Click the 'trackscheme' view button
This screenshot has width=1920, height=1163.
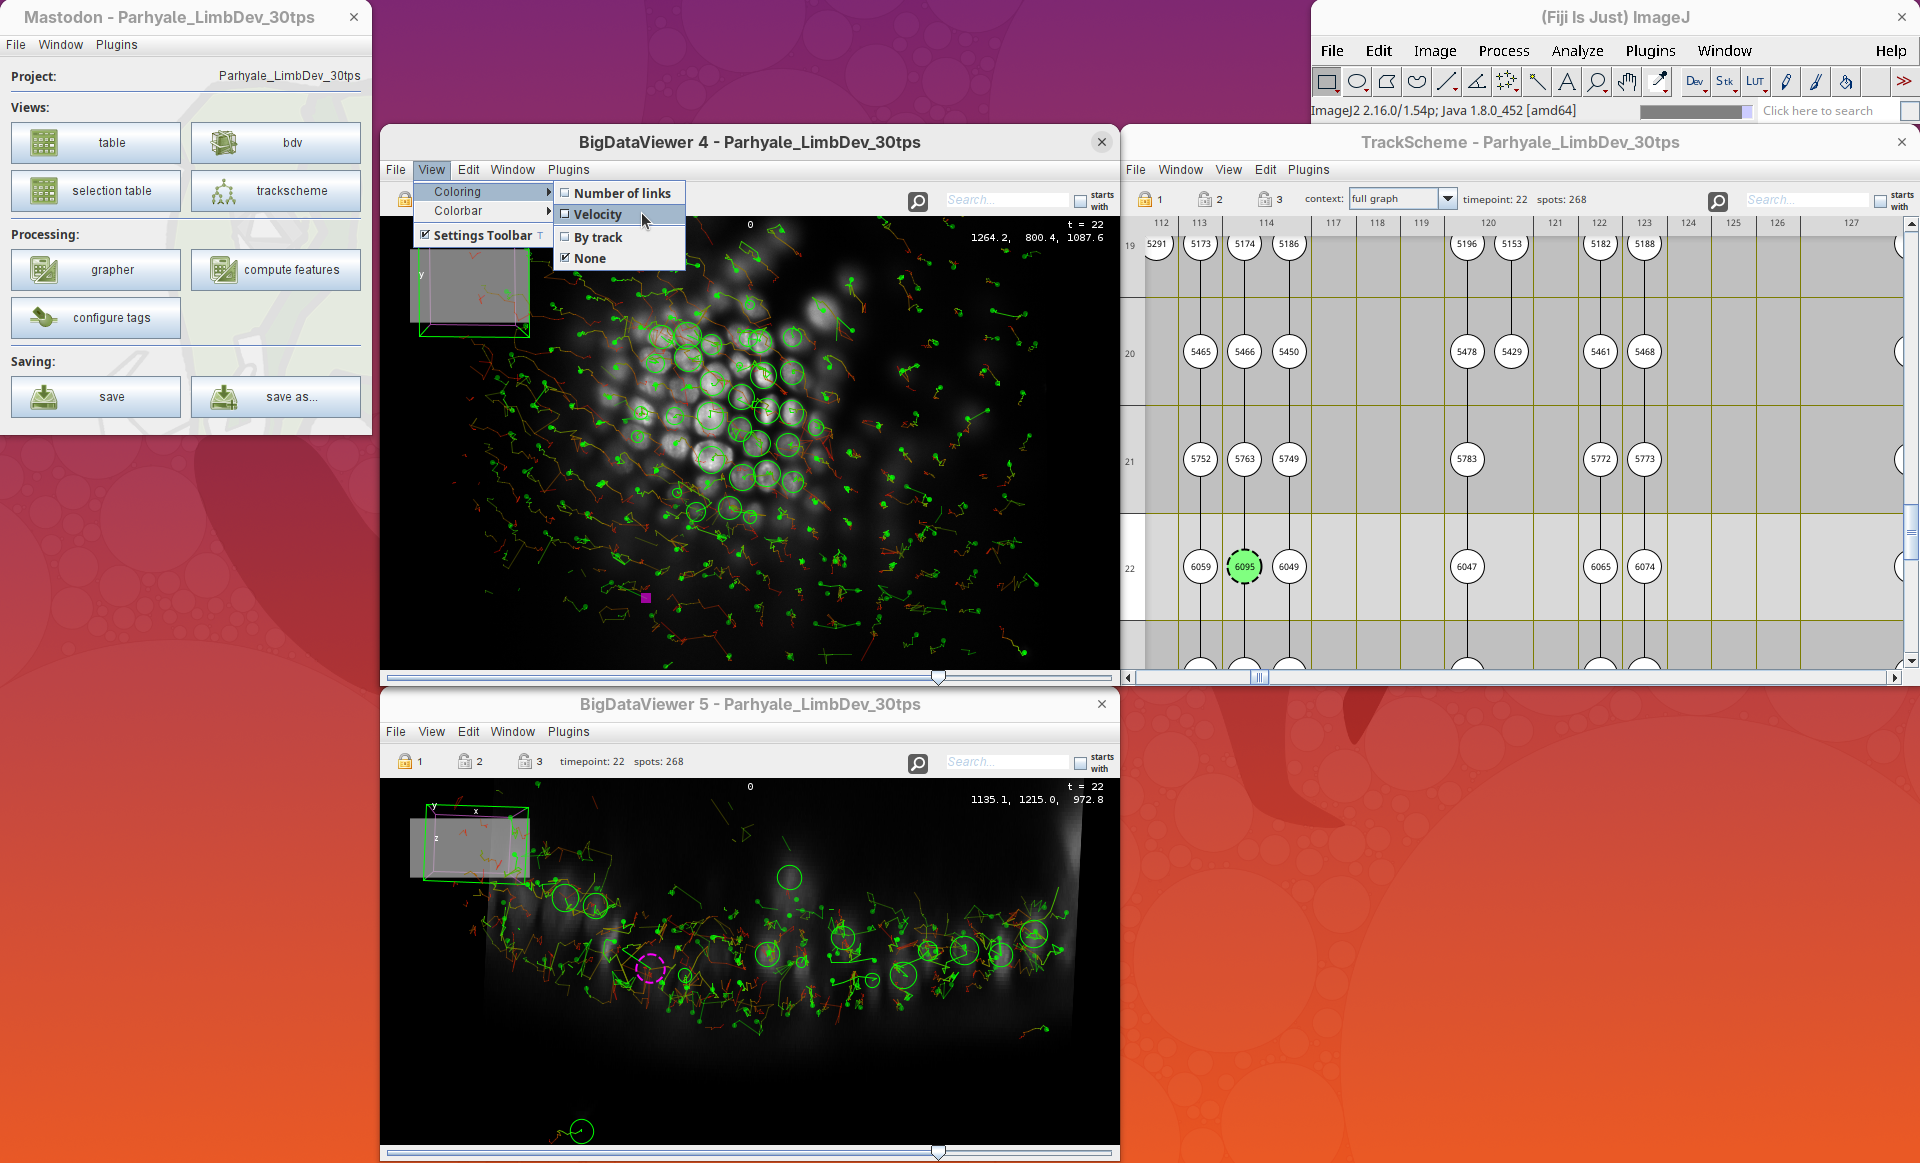[276, 191]
